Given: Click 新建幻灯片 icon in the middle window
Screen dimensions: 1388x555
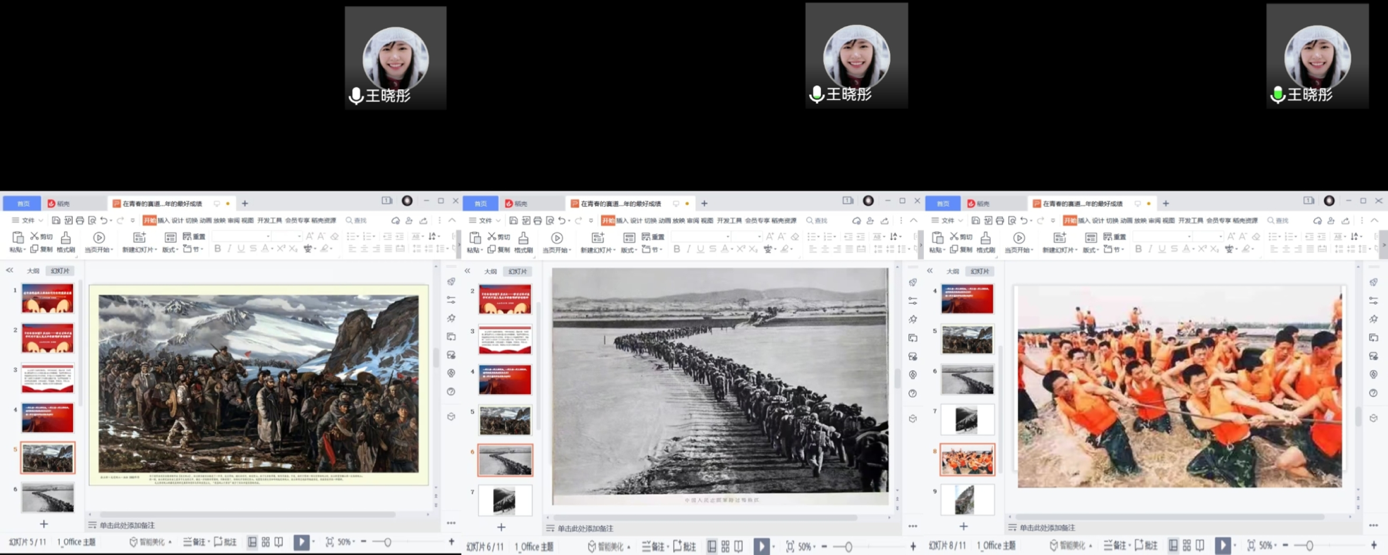Looking at the screenshot, I should pos(597,241).
